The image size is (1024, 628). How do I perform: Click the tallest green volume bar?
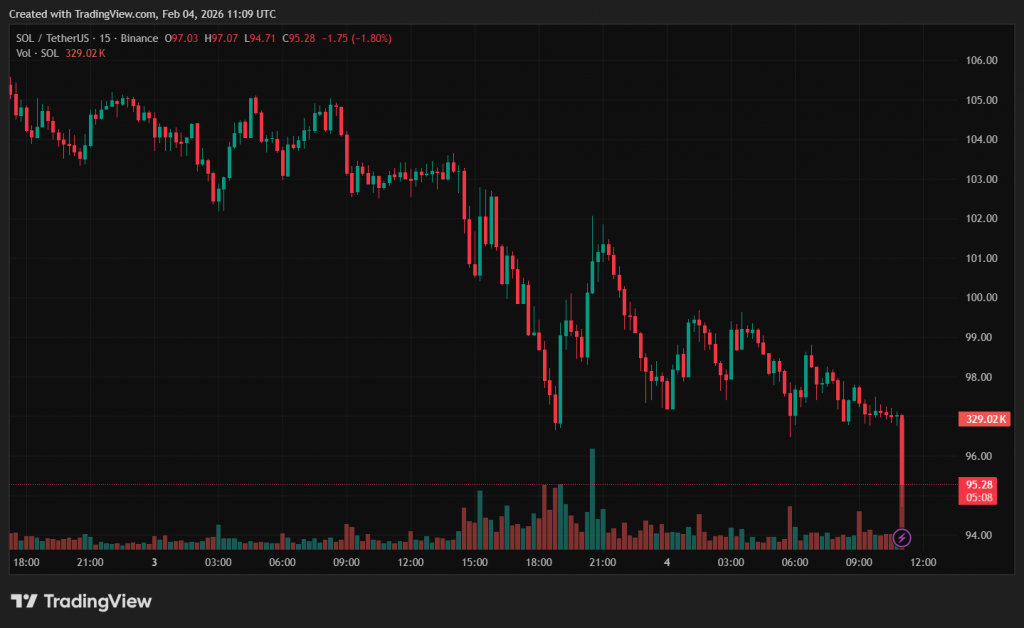pyautogui.click(x=592, y=498)
